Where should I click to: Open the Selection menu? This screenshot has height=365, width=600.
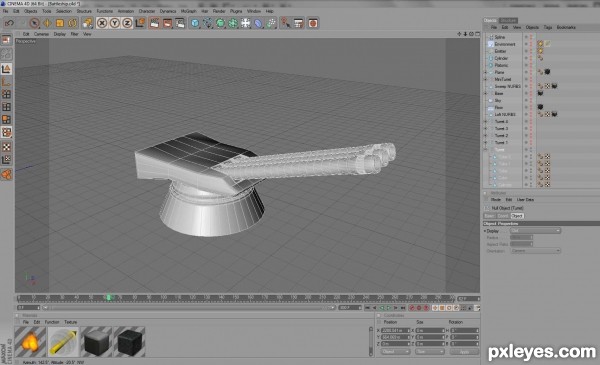tap(64, 11)
